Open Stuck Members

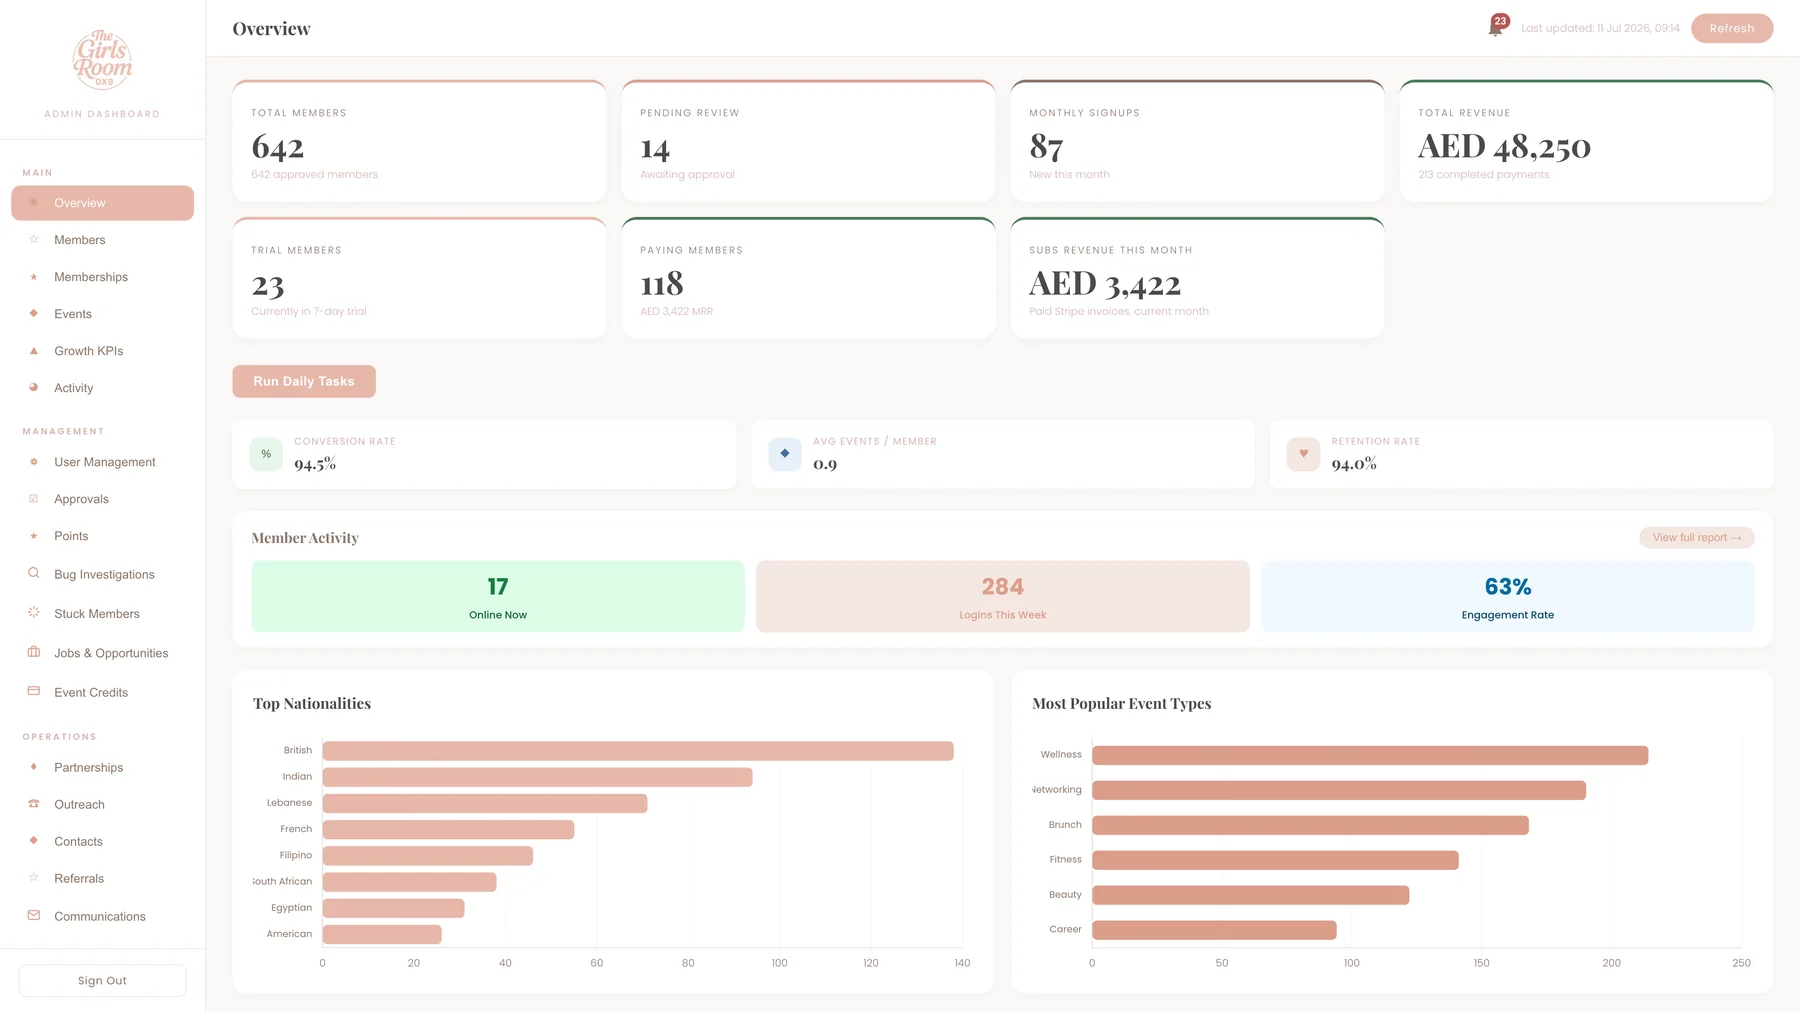coord(102,614)
